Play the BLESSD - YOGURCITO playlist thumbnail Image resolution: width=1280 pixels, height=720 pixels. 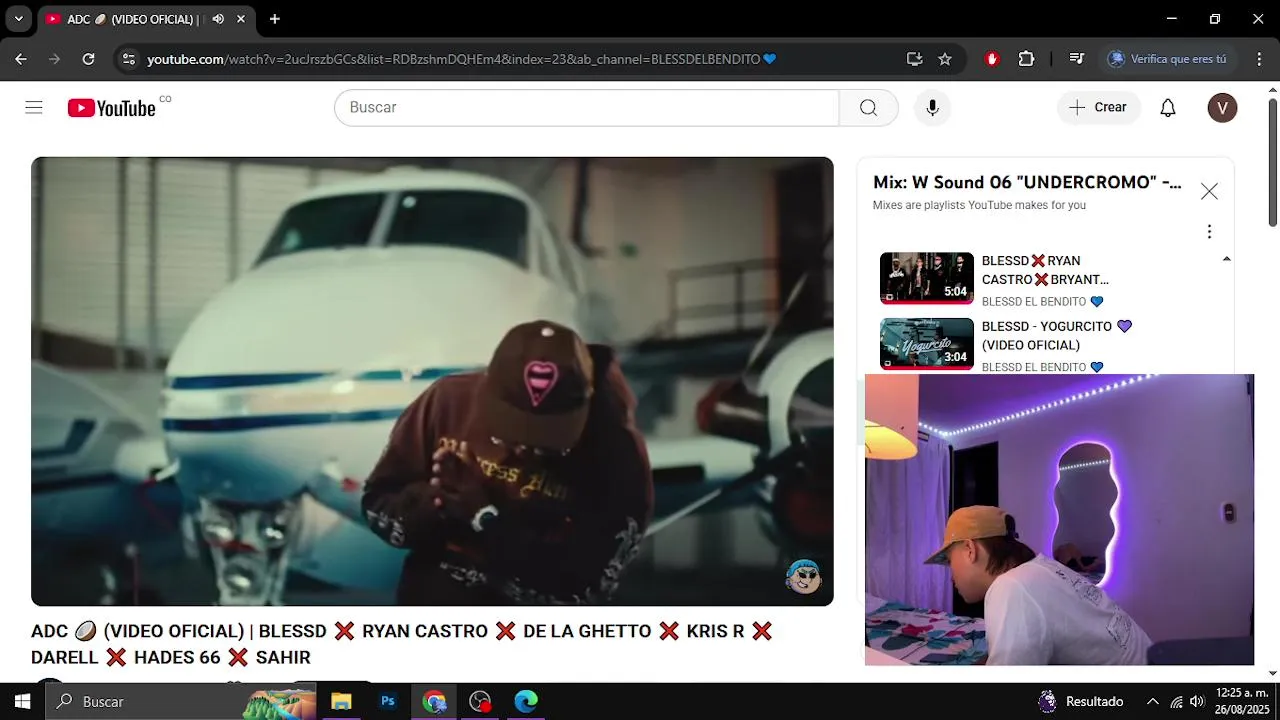[927, 344]
